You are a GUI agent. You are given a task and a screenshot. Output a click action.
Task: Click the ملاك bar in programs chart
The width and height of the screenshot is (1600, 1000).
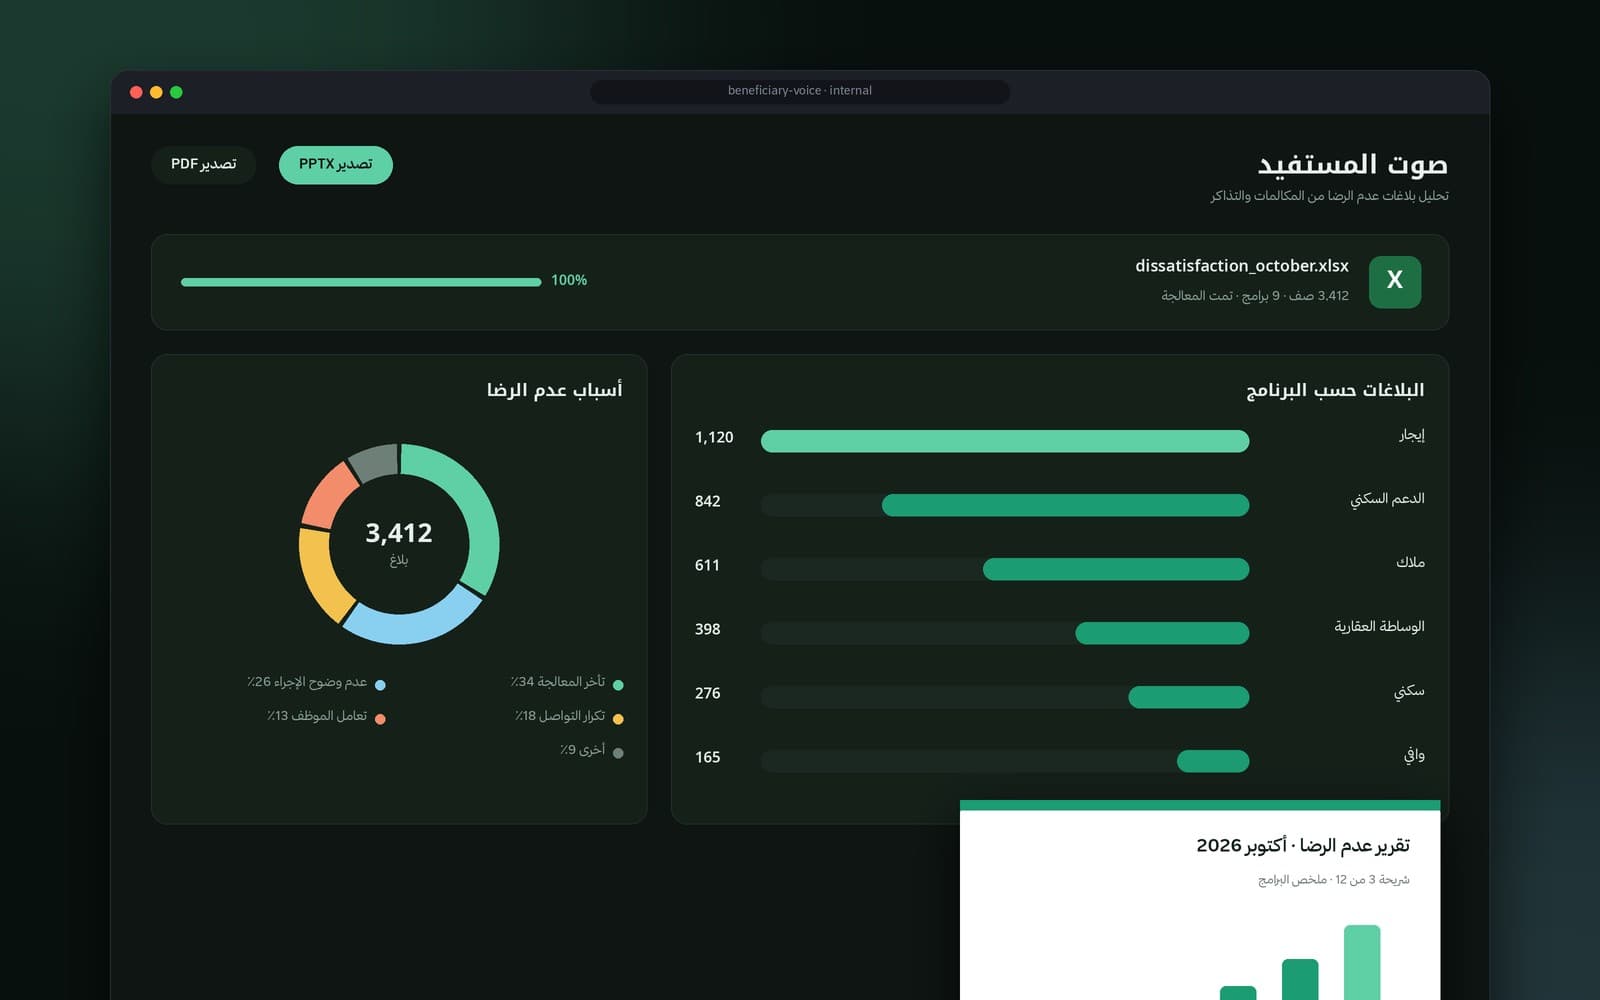tap(1116, 569)
